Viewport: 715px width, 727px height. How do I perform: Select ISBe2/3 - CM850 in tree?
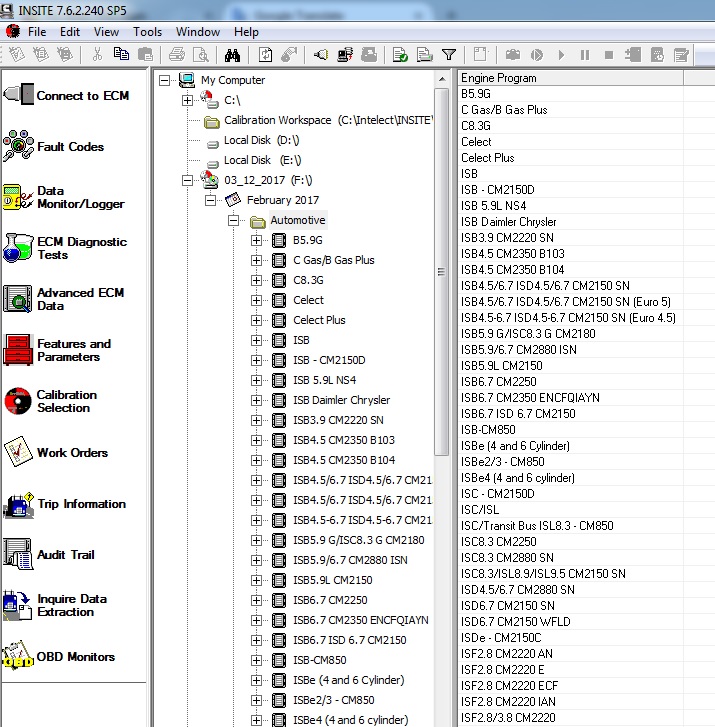coord(333,700)
